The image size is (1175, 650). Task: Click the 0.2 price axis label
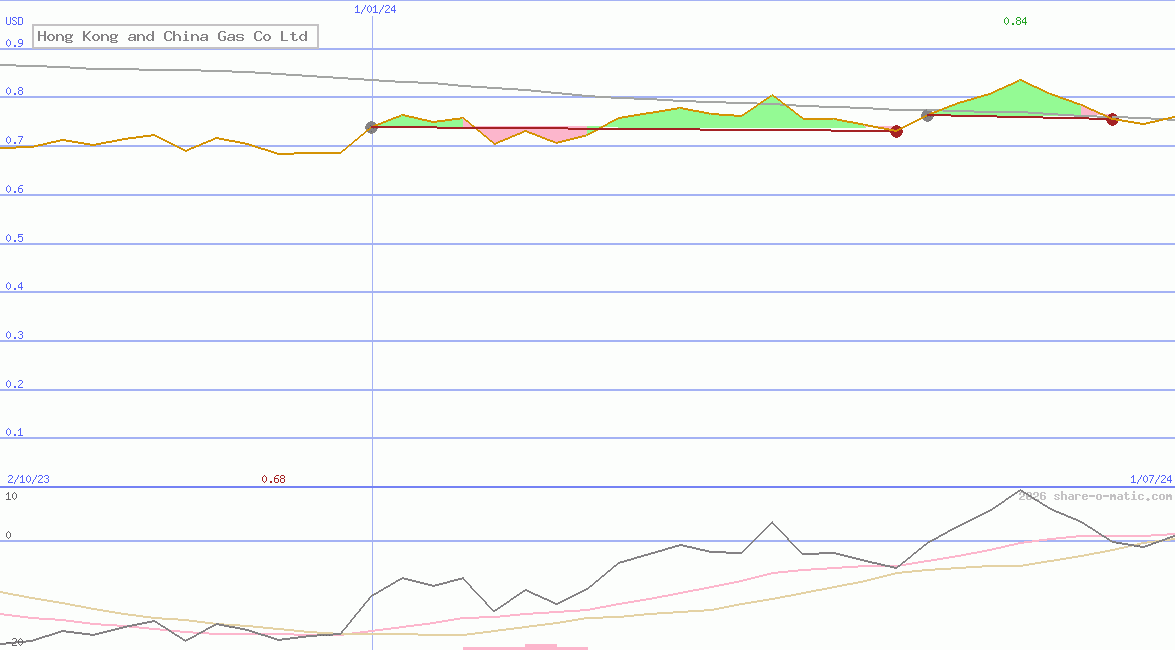coord(14,384)
